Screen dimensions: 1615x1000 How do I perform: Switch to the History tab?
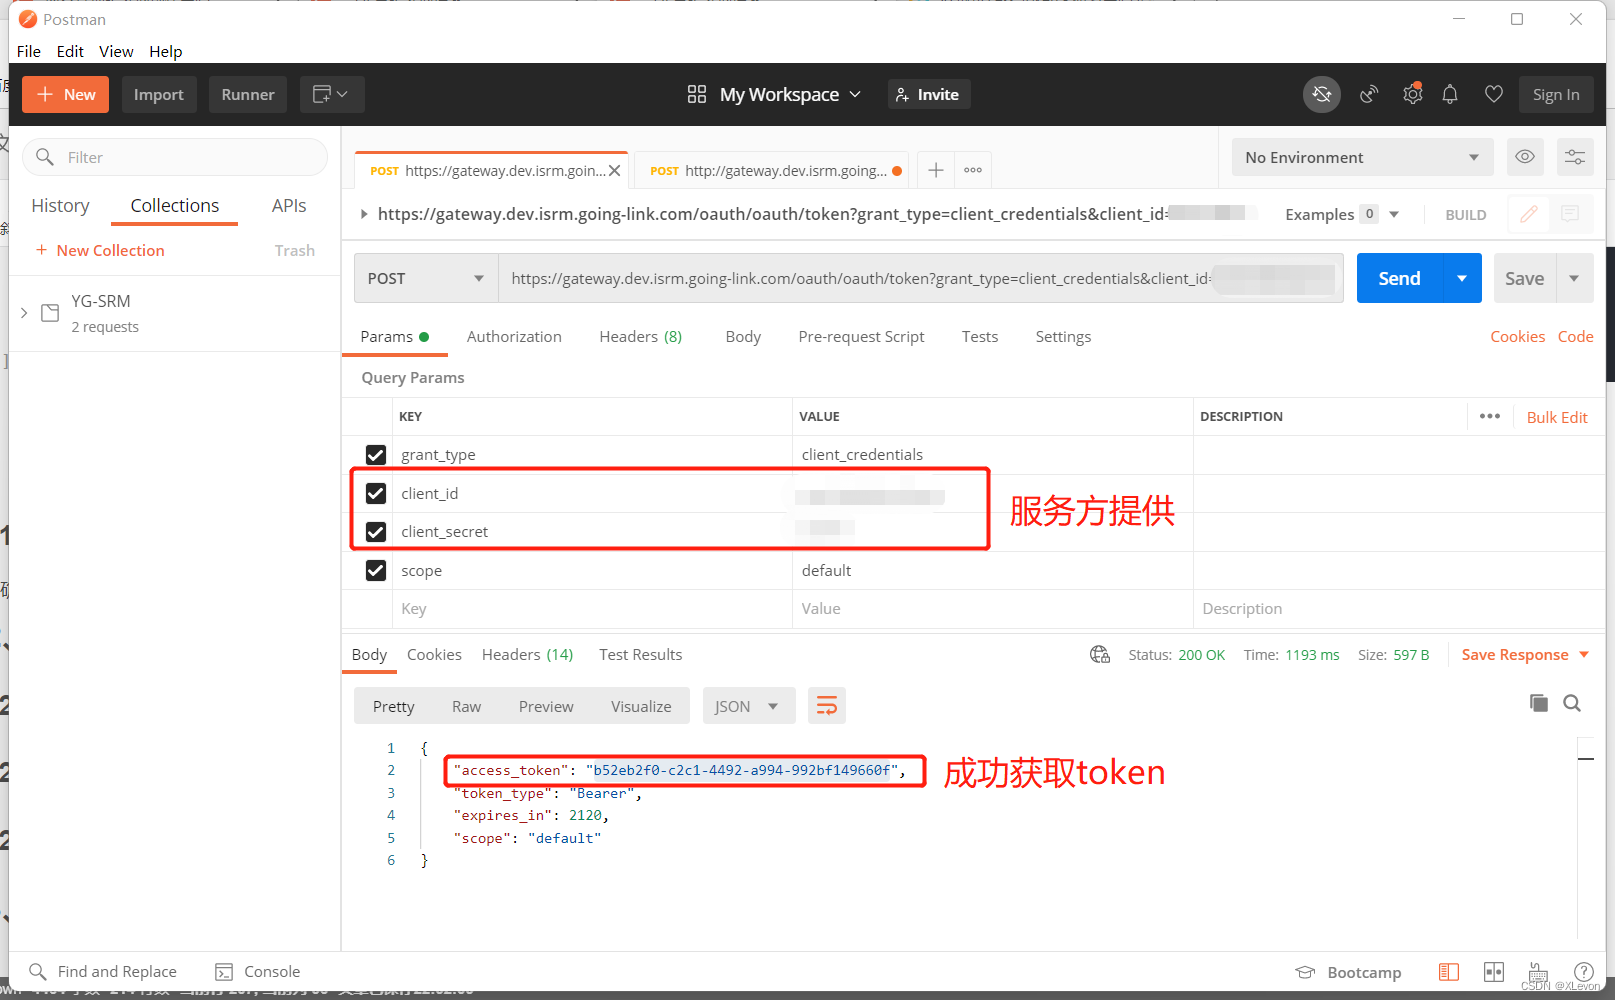60,205
